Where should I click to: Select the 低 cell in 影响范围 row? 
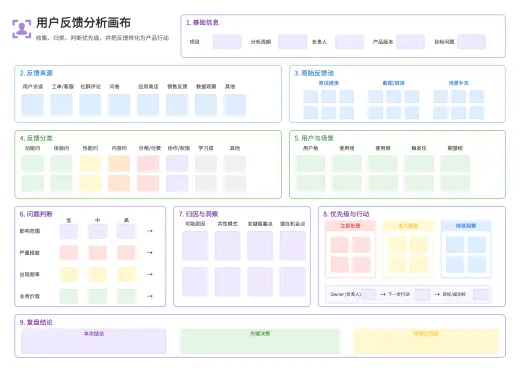pyautogui.click(x=69, y=231)
